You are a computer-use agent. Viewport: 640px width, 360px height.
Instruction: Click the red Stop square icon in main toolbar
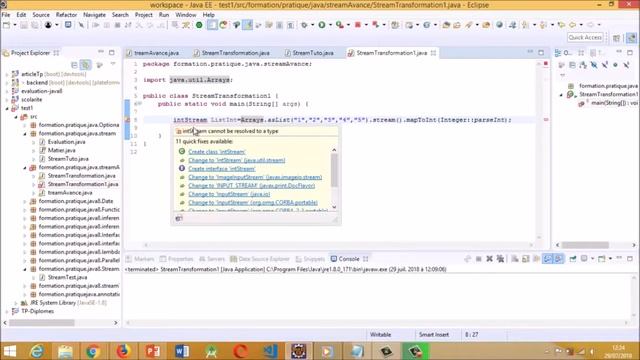(358, 25)
